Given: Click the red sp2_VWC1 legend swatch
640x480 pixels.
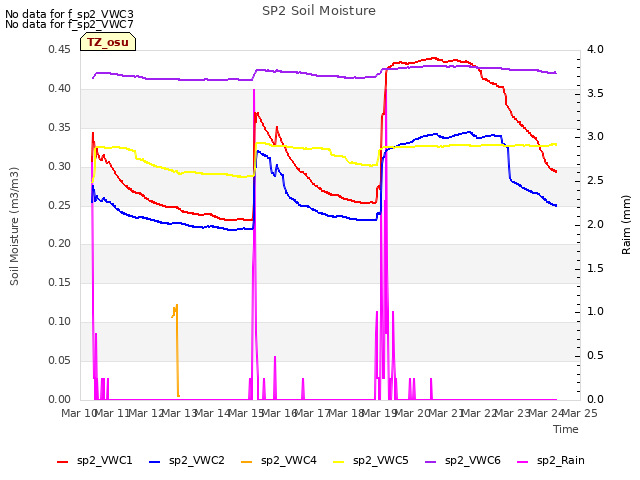Looking at the screenshot, I should pos(62,462).
